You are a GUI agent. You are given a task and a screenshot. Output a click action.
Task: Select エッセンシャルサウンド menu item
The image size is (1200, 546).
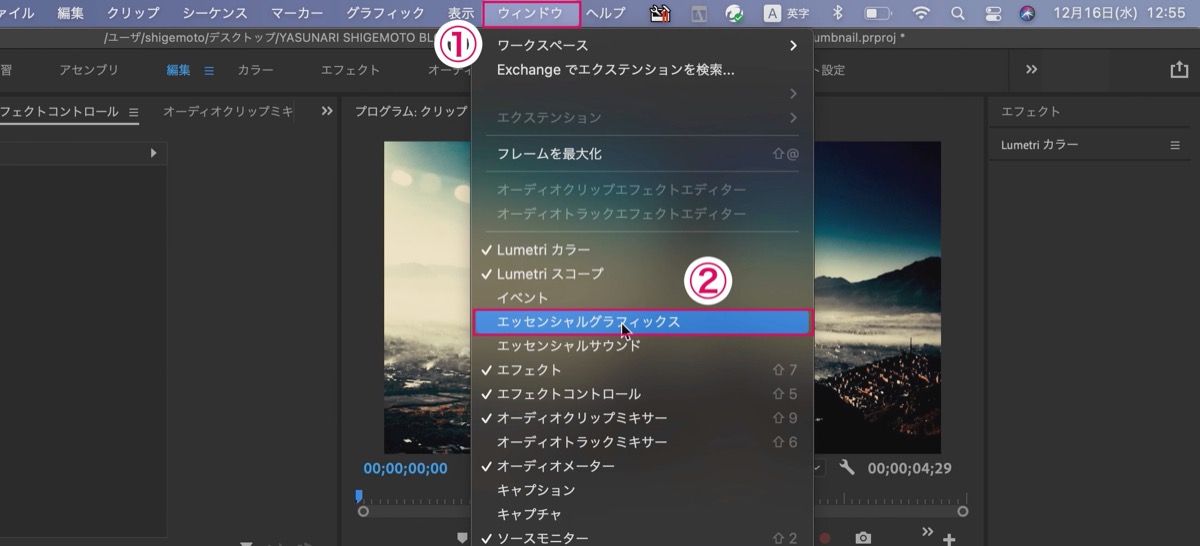[642, 346]
